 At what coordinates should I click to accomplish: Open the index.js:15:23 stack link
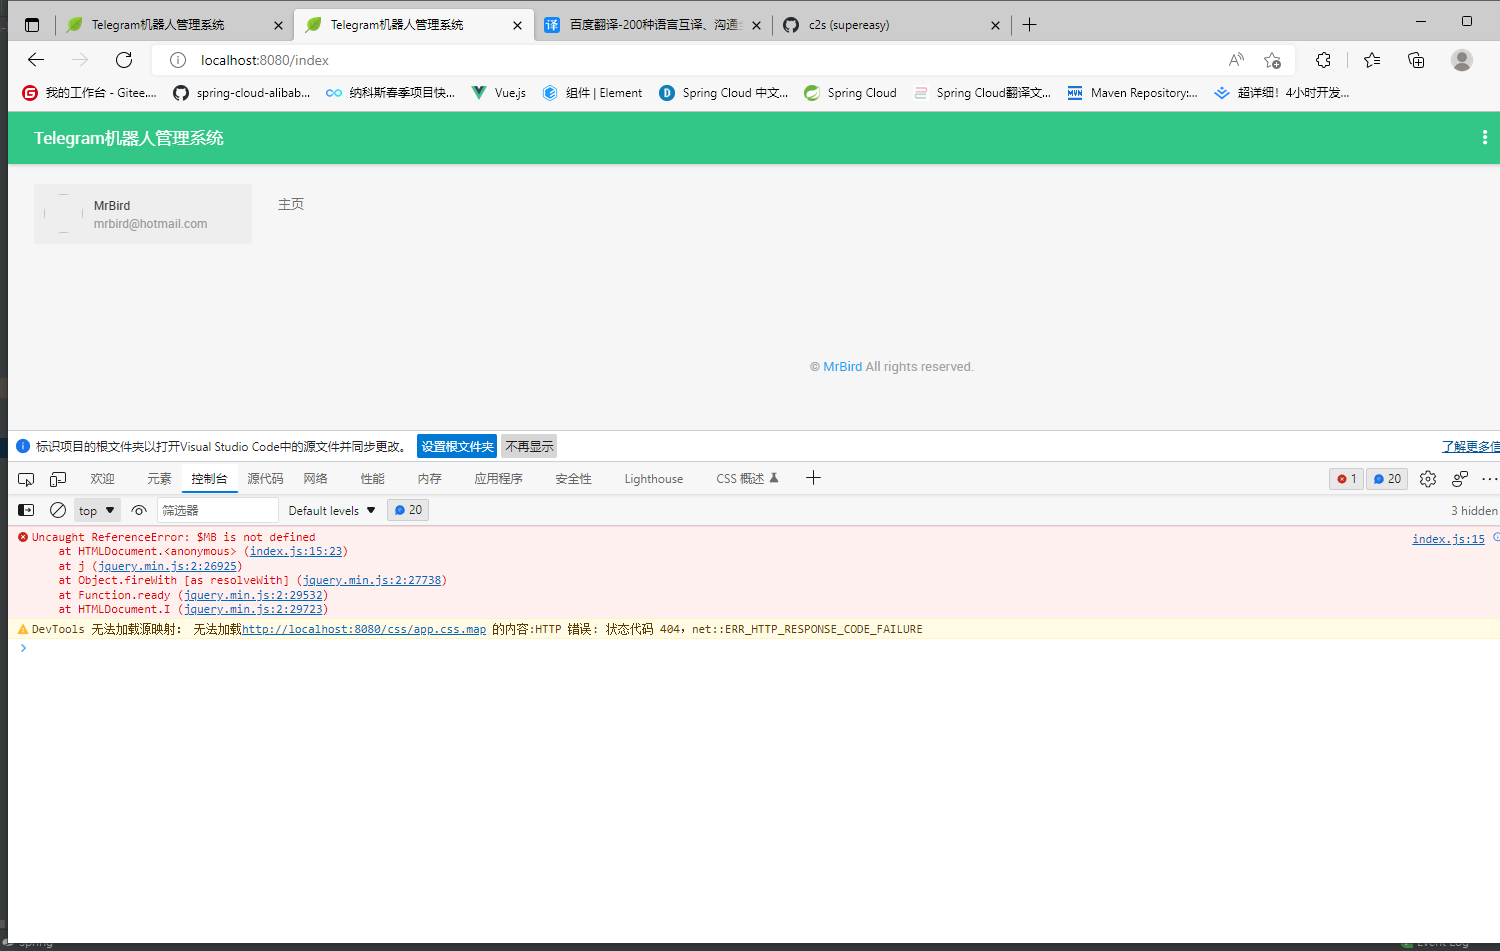pyautogui.click(x=296, y=551)
